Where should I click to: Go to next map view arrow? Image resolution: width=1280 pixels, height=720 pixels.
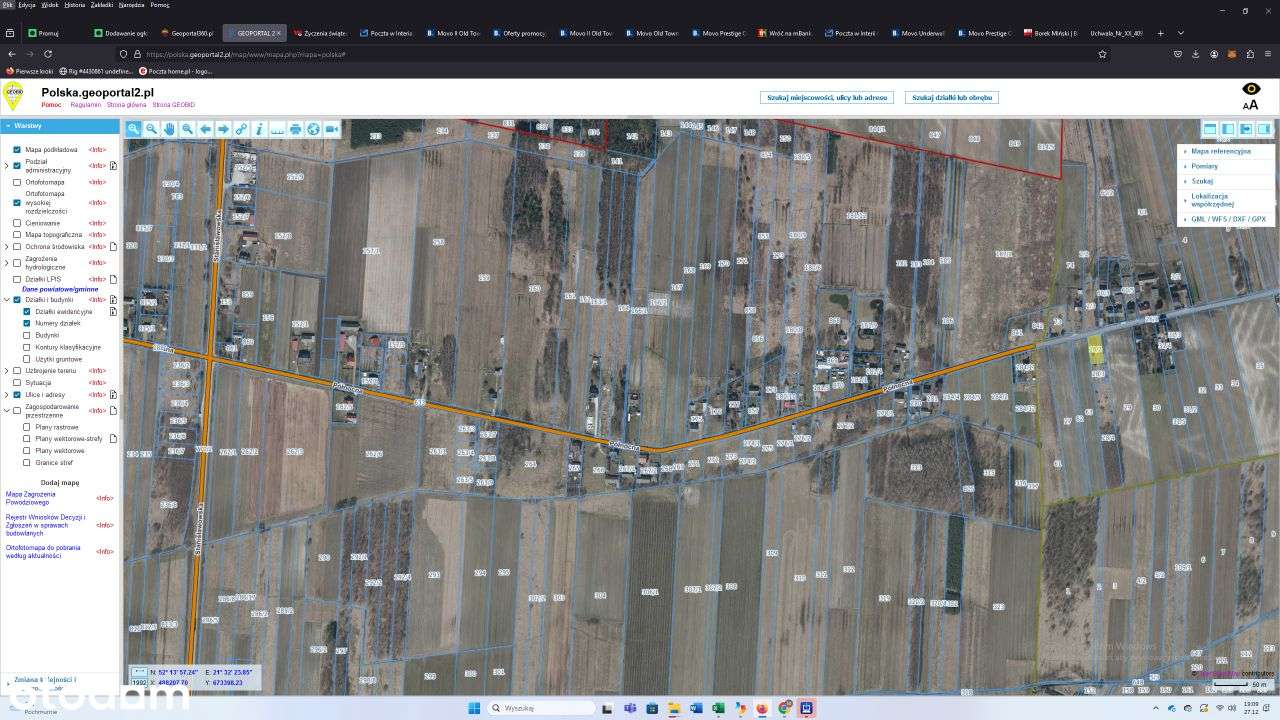tap(223, 129)
